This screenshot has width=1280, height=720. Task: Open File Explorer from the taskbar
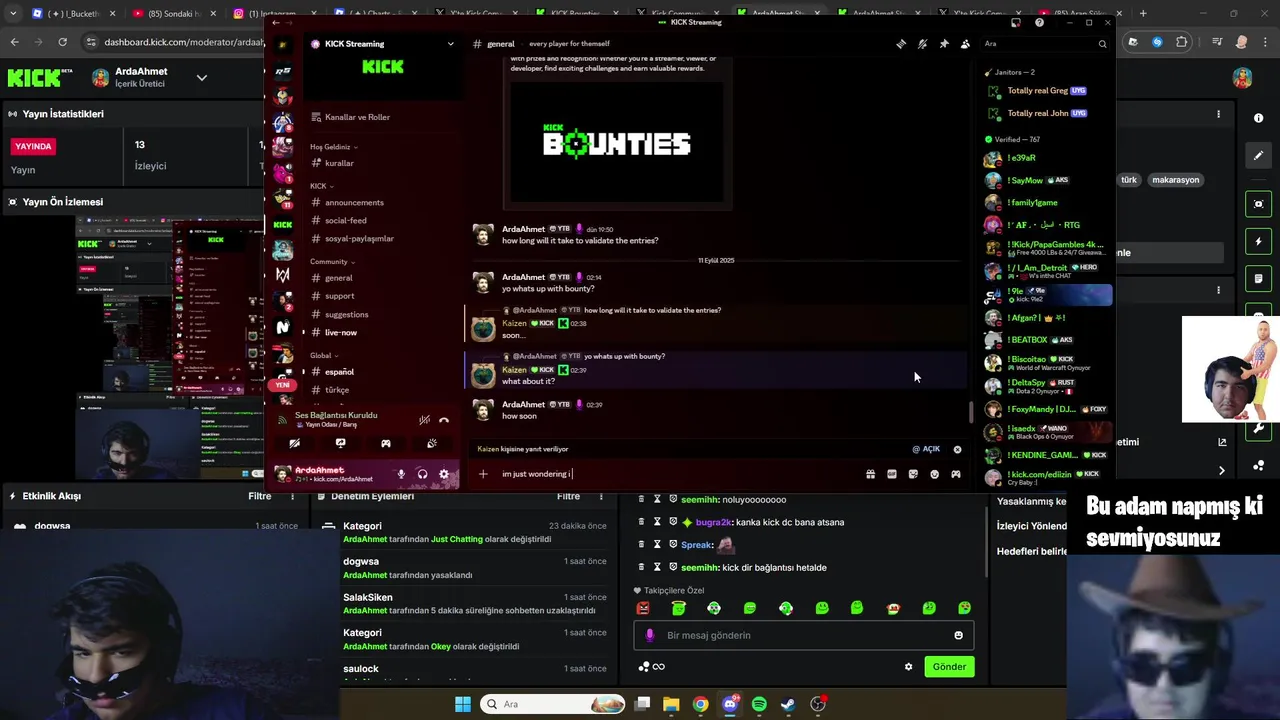(x=671, y=704)
